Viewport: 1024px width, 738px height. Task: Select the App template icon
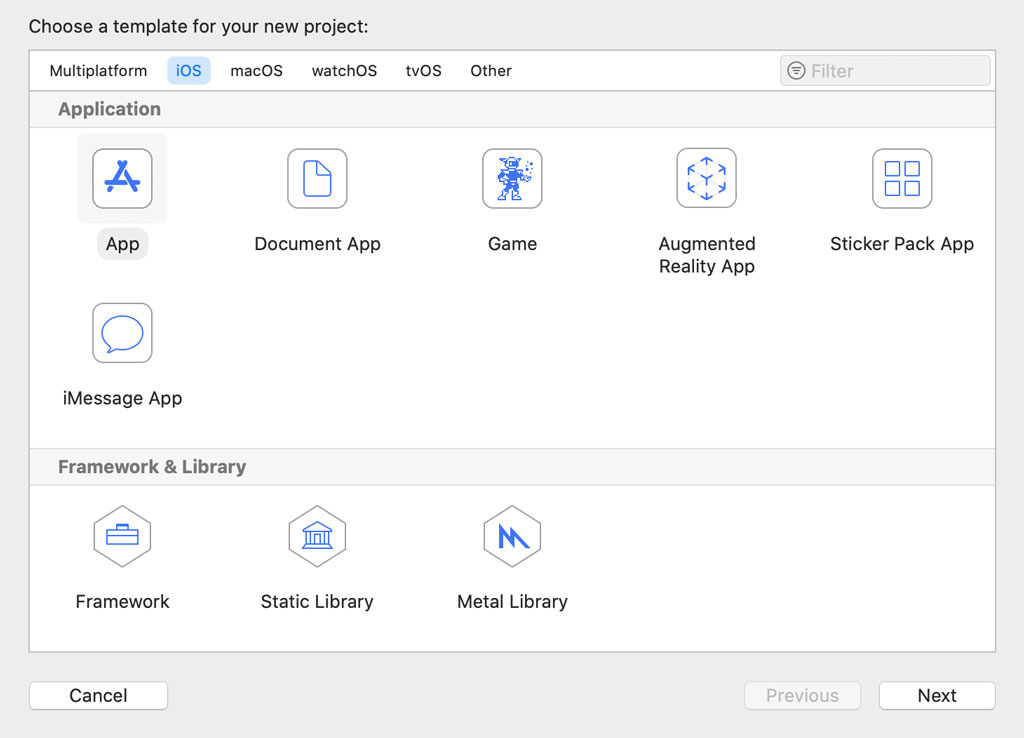[122, 178]
